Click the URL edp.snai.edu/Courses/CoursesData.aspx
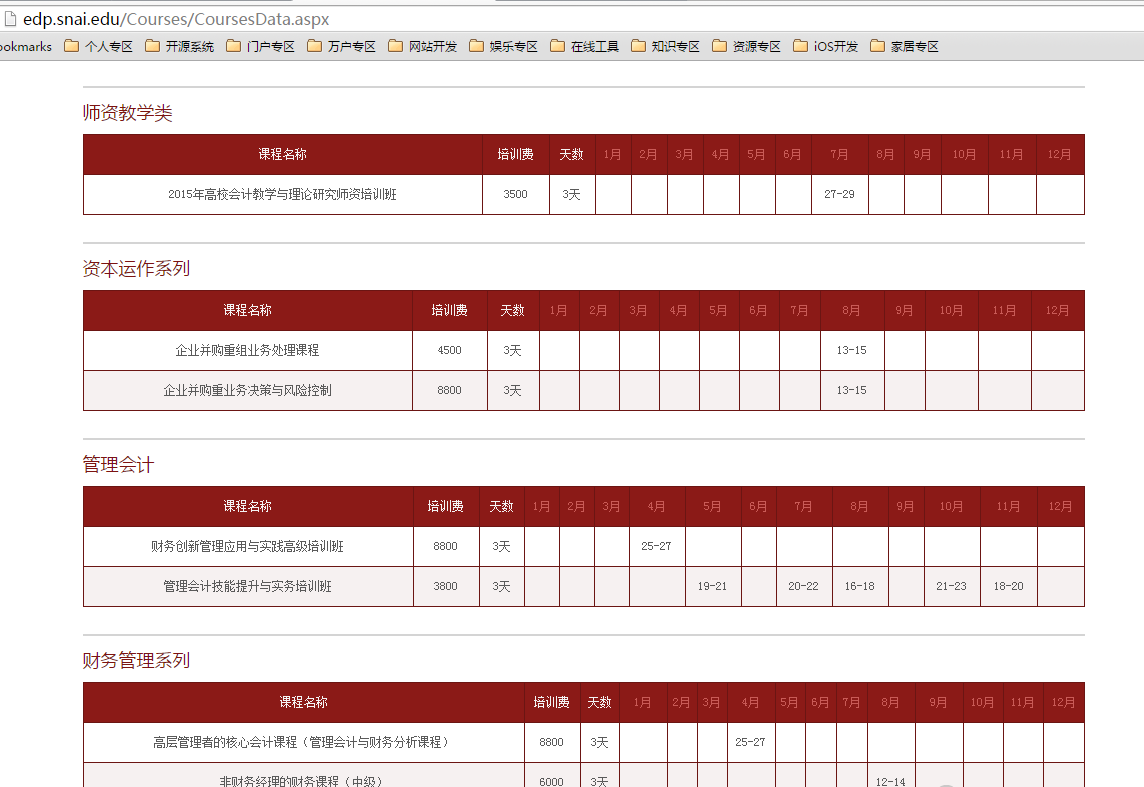Viewport: 1144px width, 787px height. [176, 20]
